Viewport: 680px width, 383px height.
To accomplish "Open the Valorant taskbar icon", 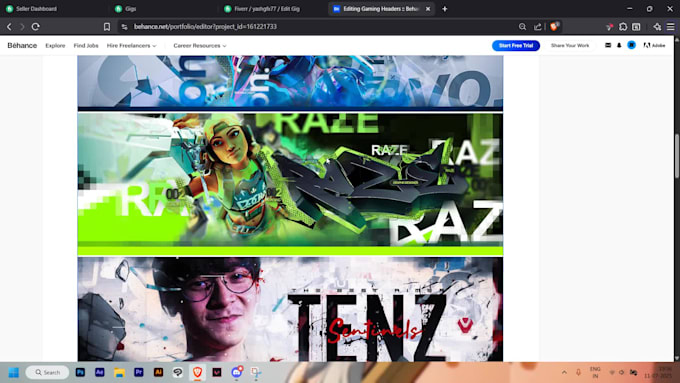I will (x=217, y=372).
